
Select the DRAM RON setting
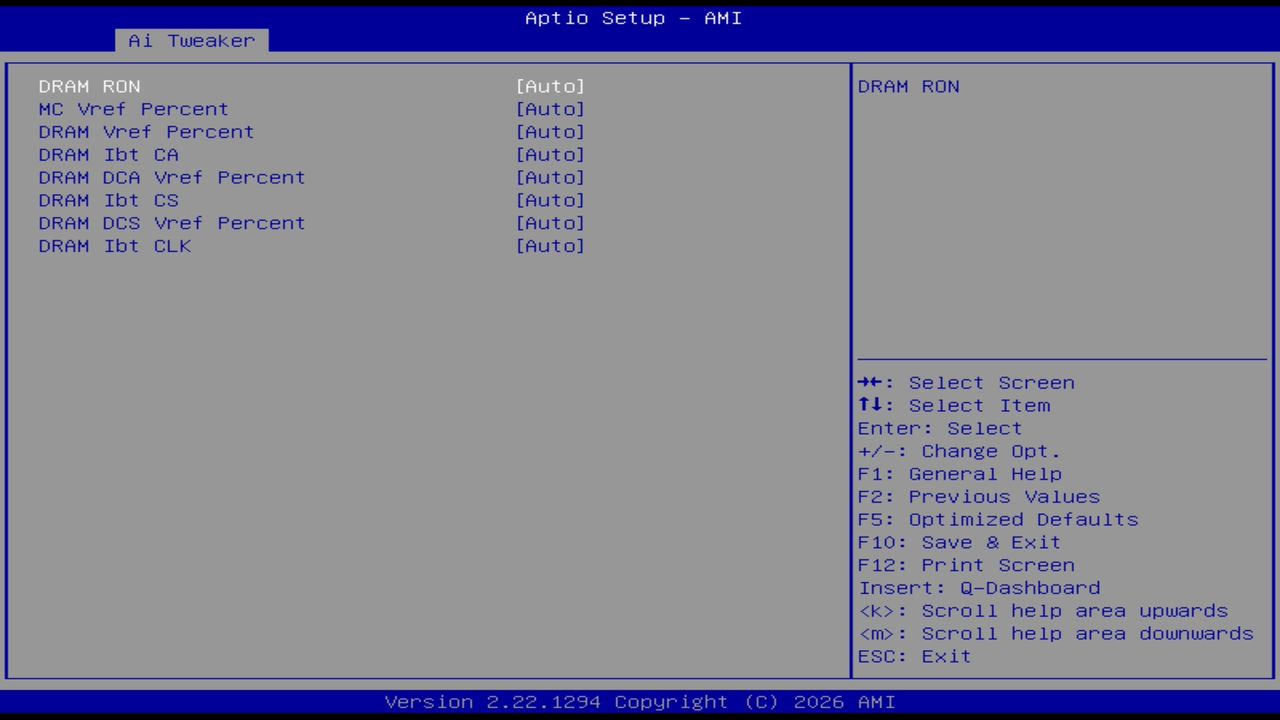89,86
